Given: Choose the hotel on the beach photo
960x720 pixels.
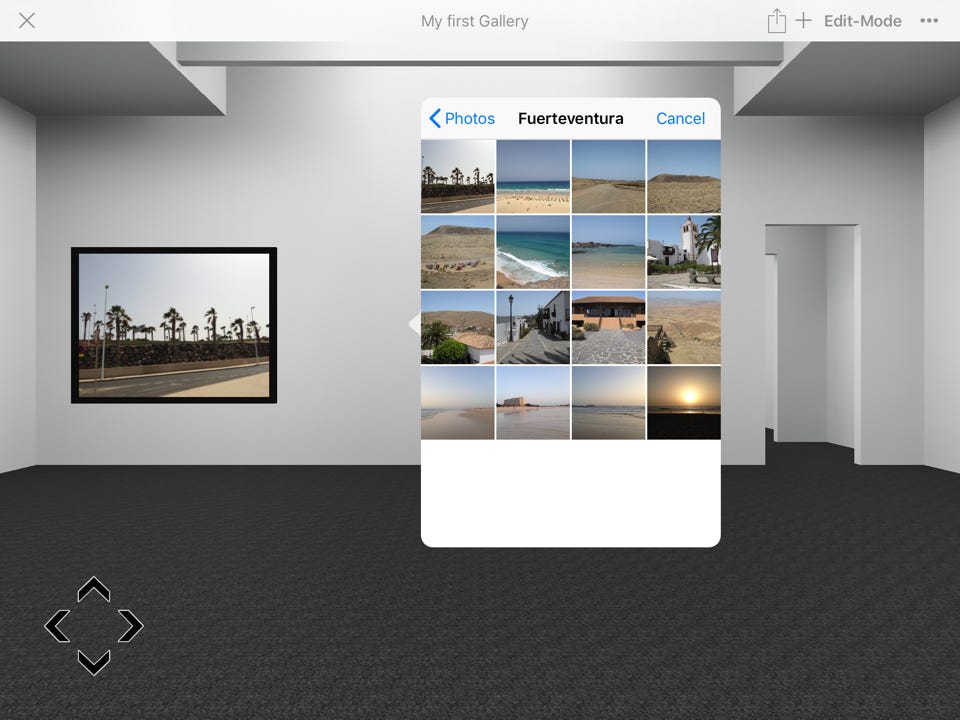Looking at the screenshot, I should [533, 402].
